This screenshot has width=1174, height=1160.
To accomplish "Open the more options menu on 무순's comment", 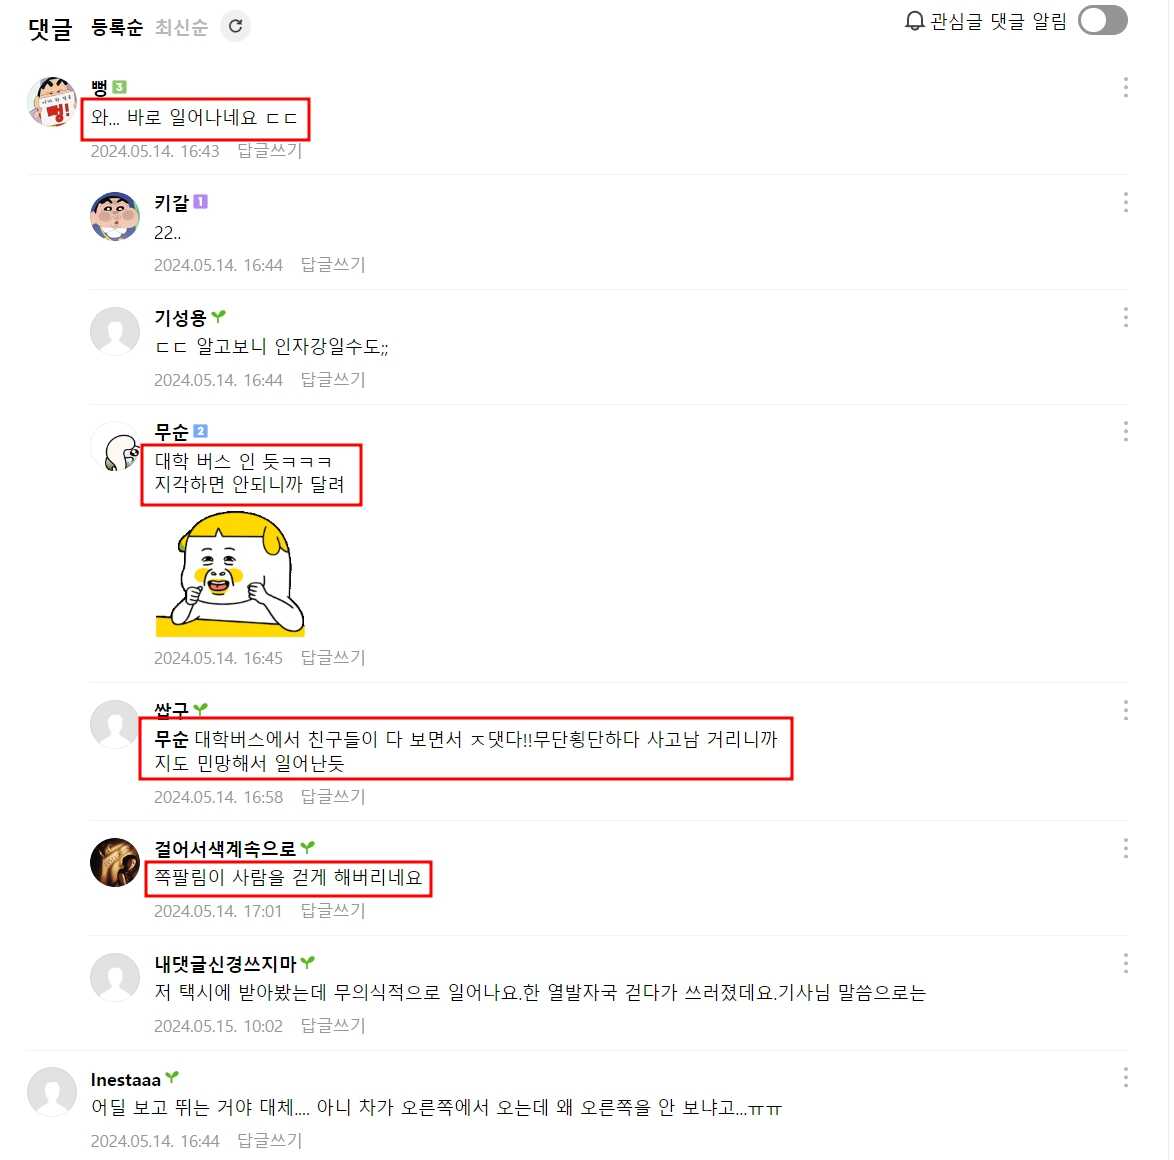I will click(1125, 431).
